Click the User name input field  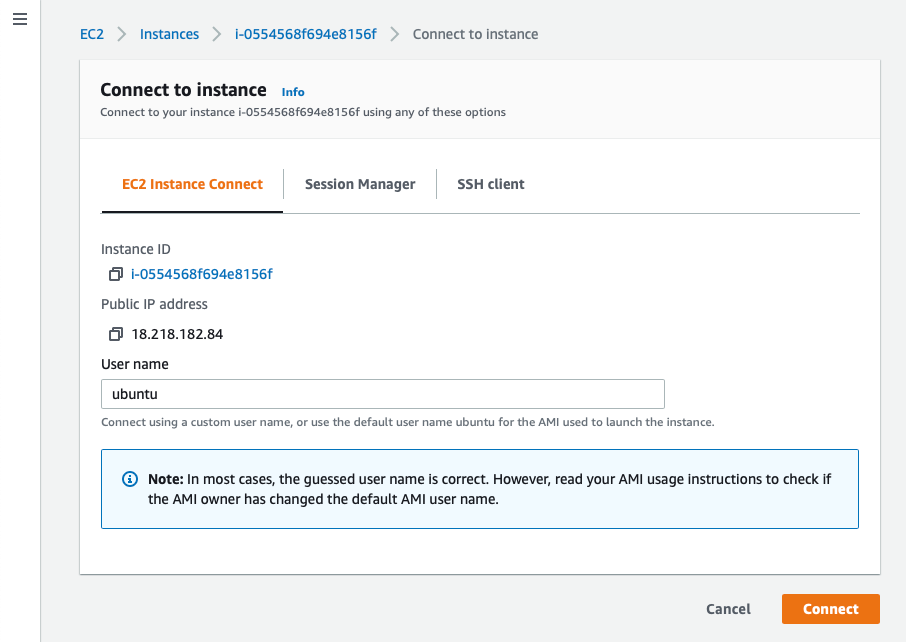tap(383, 394)
